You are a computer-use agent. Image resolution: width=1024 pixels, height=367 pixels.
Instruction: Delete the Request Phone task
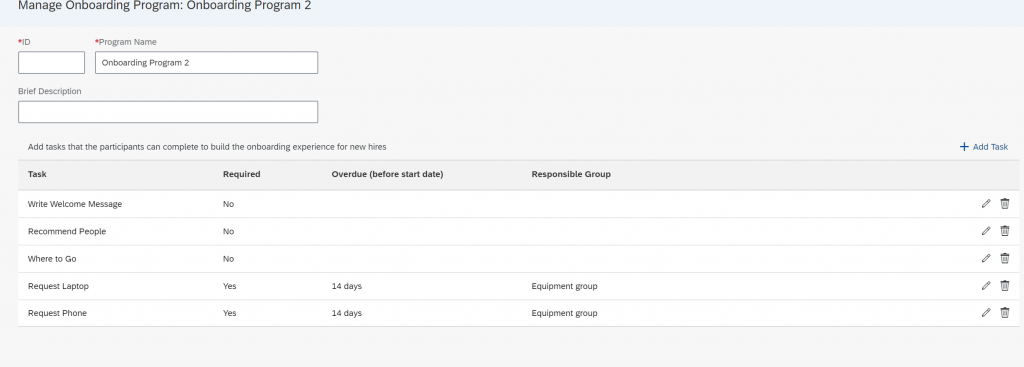[1004, 313]
